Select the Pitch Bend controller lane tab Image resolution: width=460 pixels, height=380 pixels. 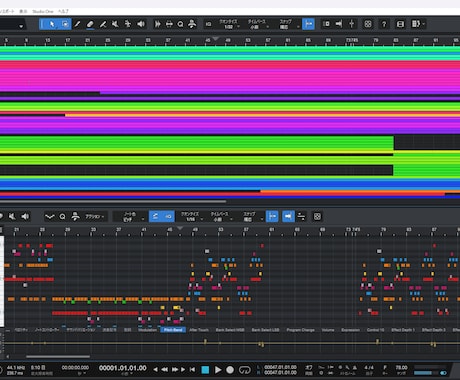(173, 330)
